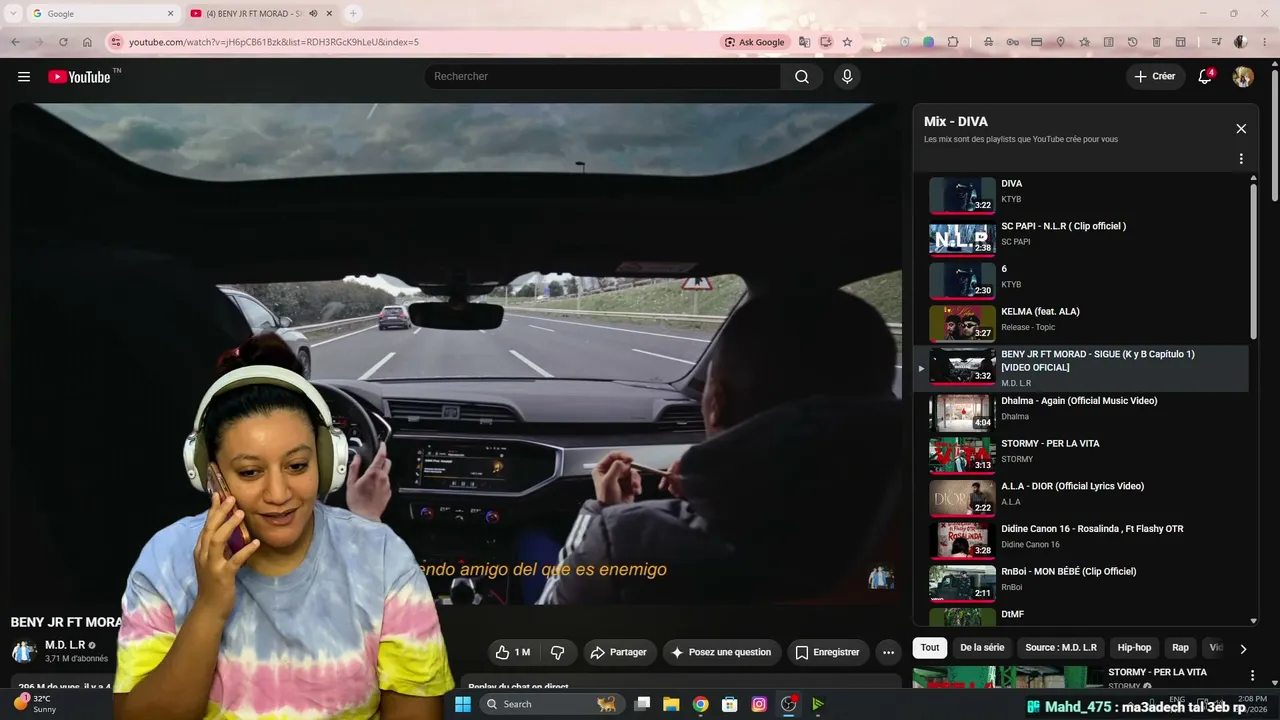This screenshot has width=1280, height=720.
Task: Play SC PAPI - N.L.R from the mix
Action: (1082, 238)
